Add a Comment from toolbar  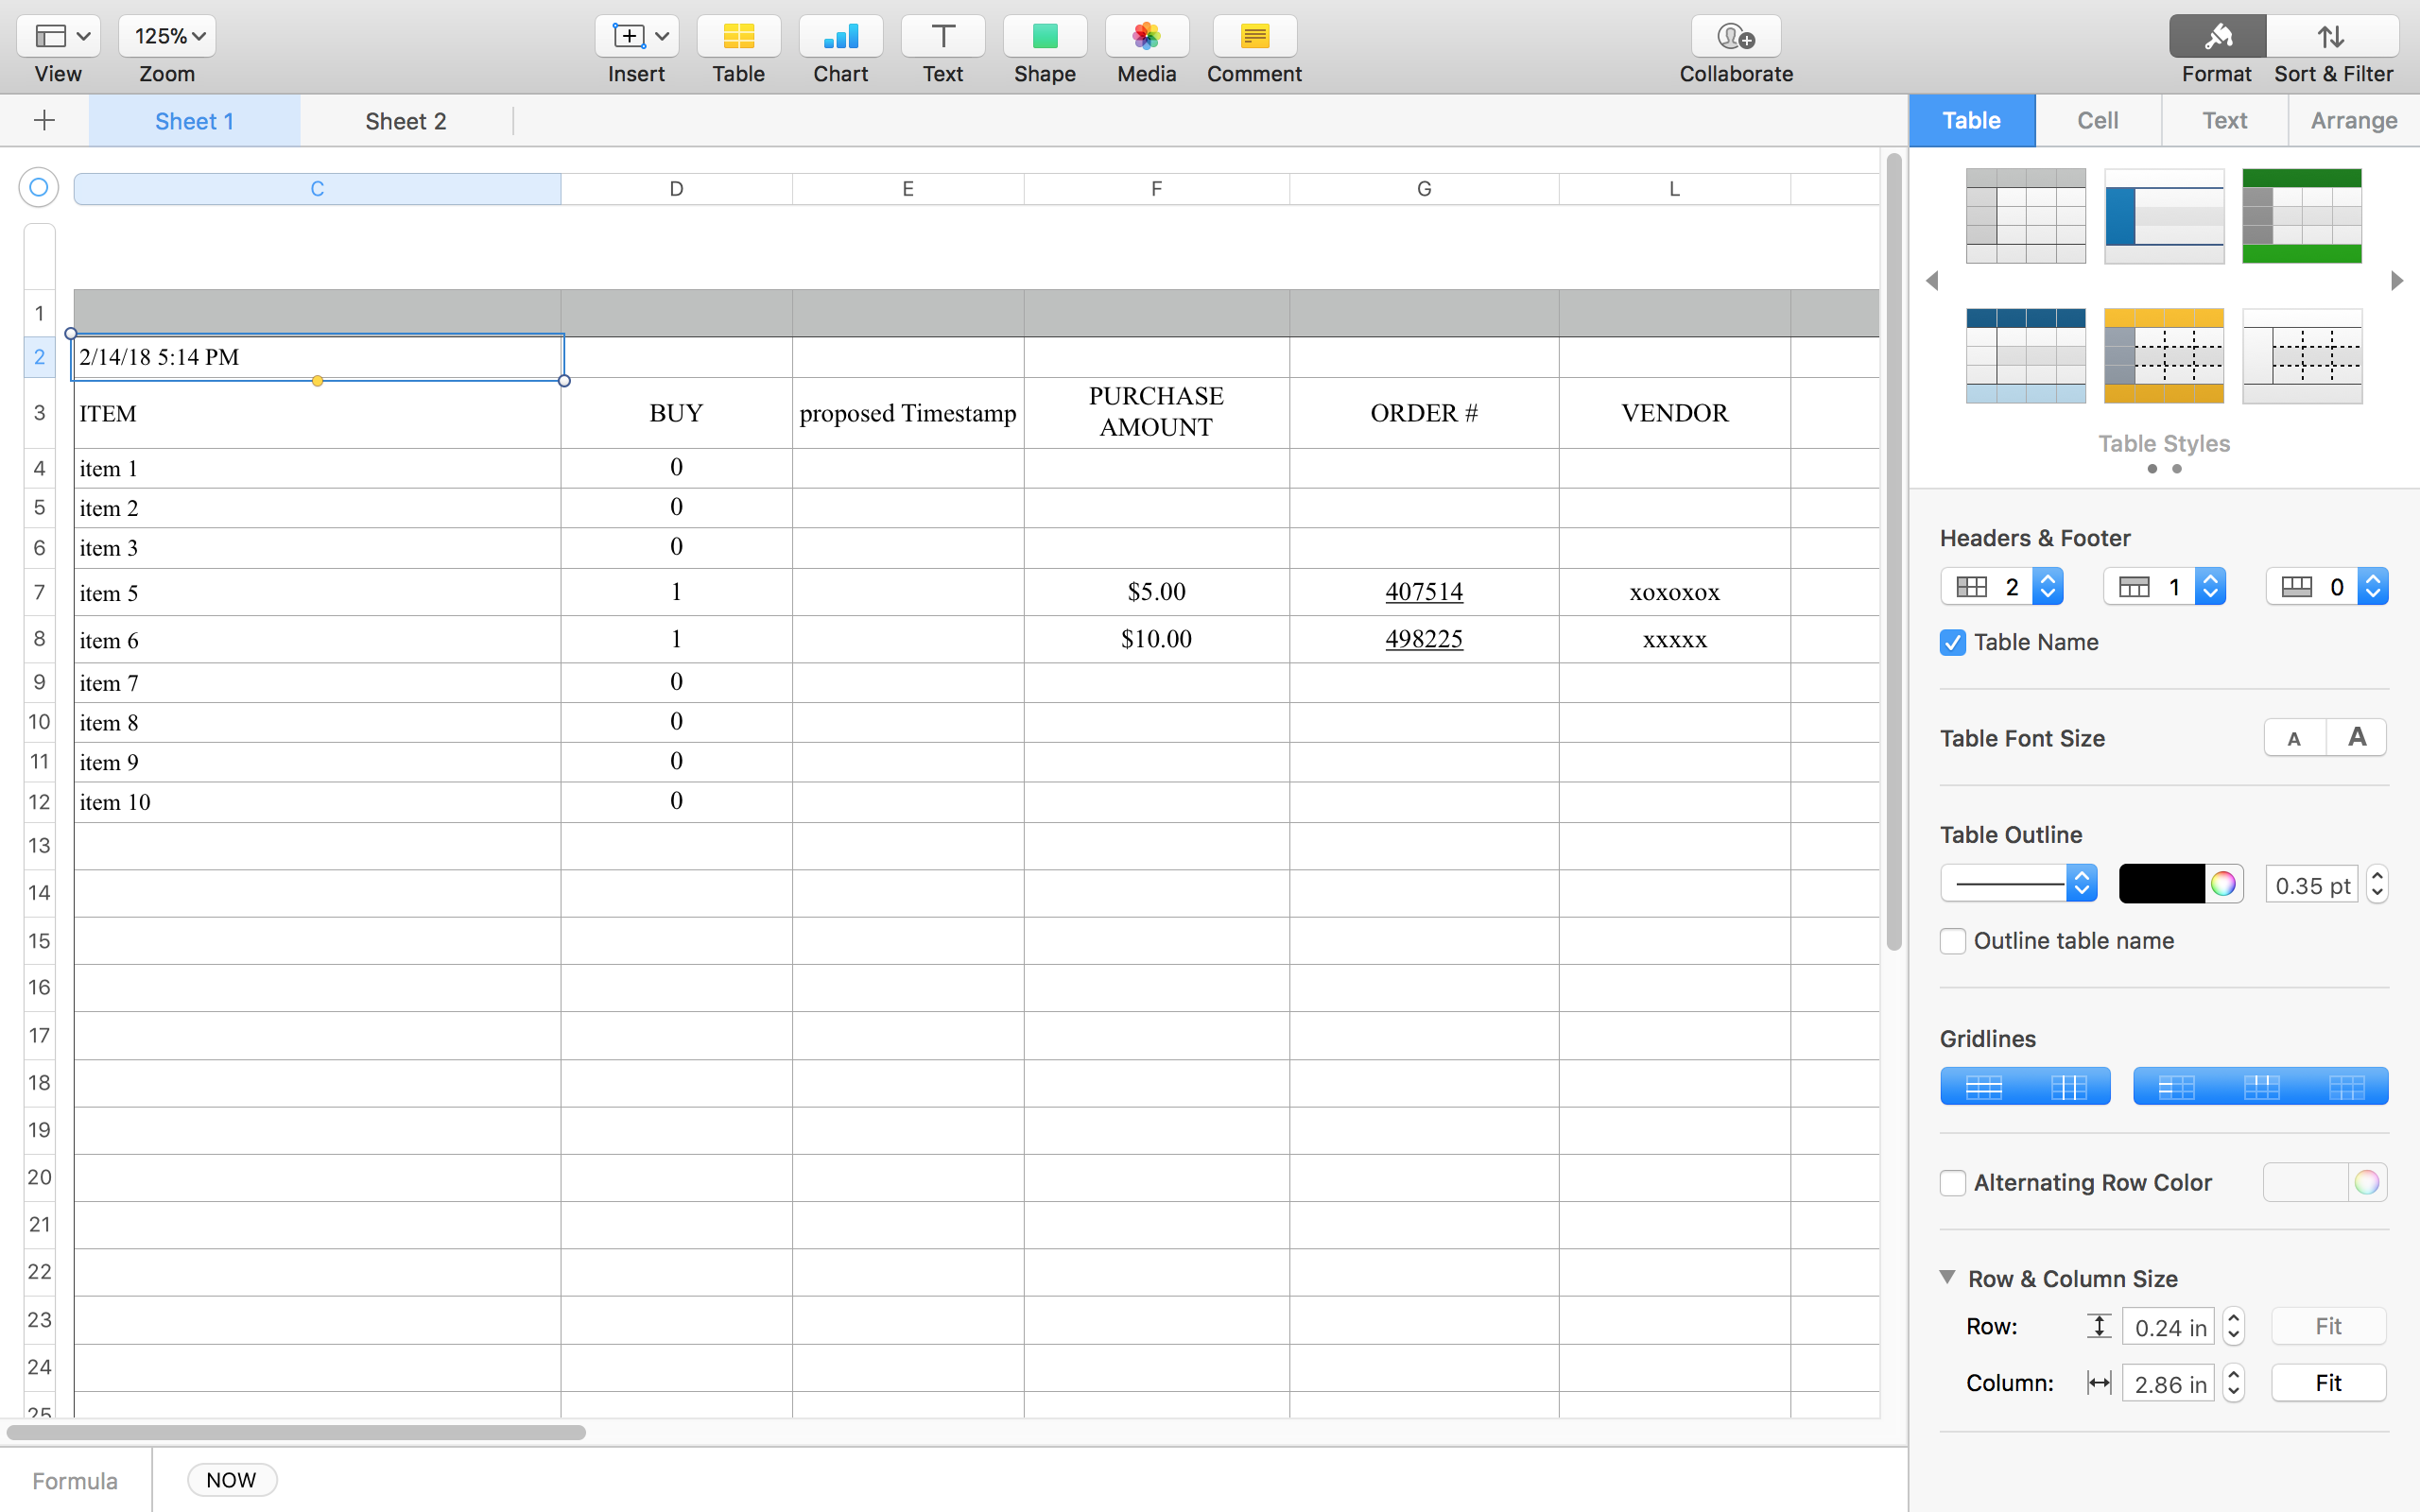coord(1254,37)
